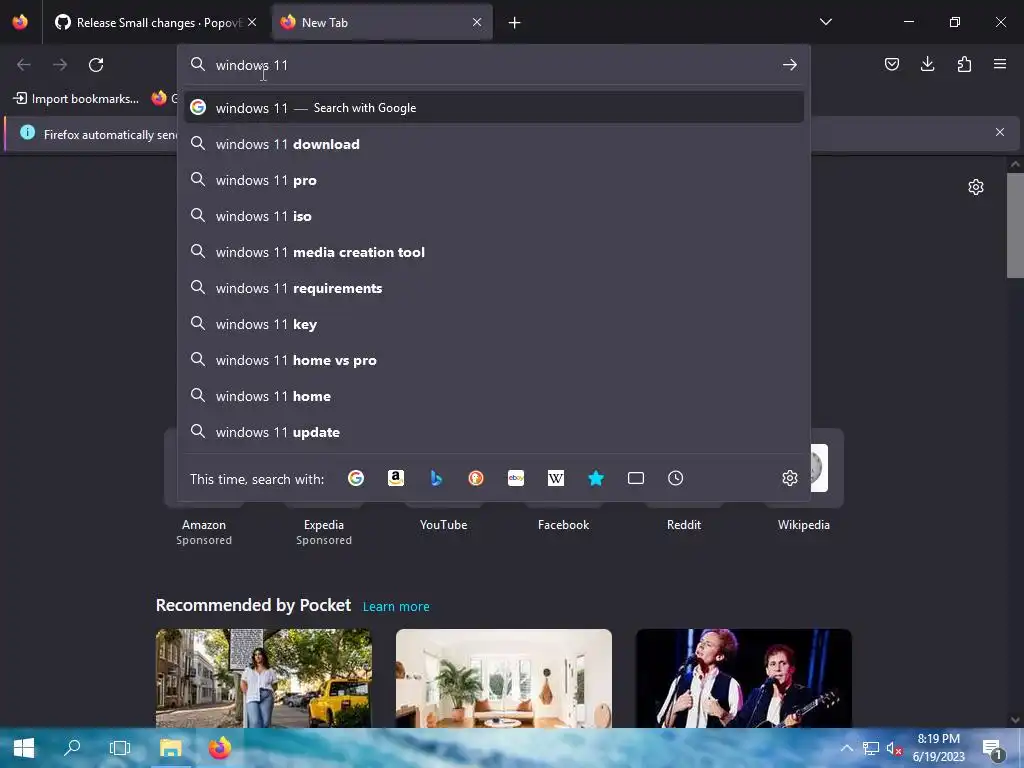Click the Go arrow in the address bar
This screenshot has width=1024, height=768.
pos(790,65)
